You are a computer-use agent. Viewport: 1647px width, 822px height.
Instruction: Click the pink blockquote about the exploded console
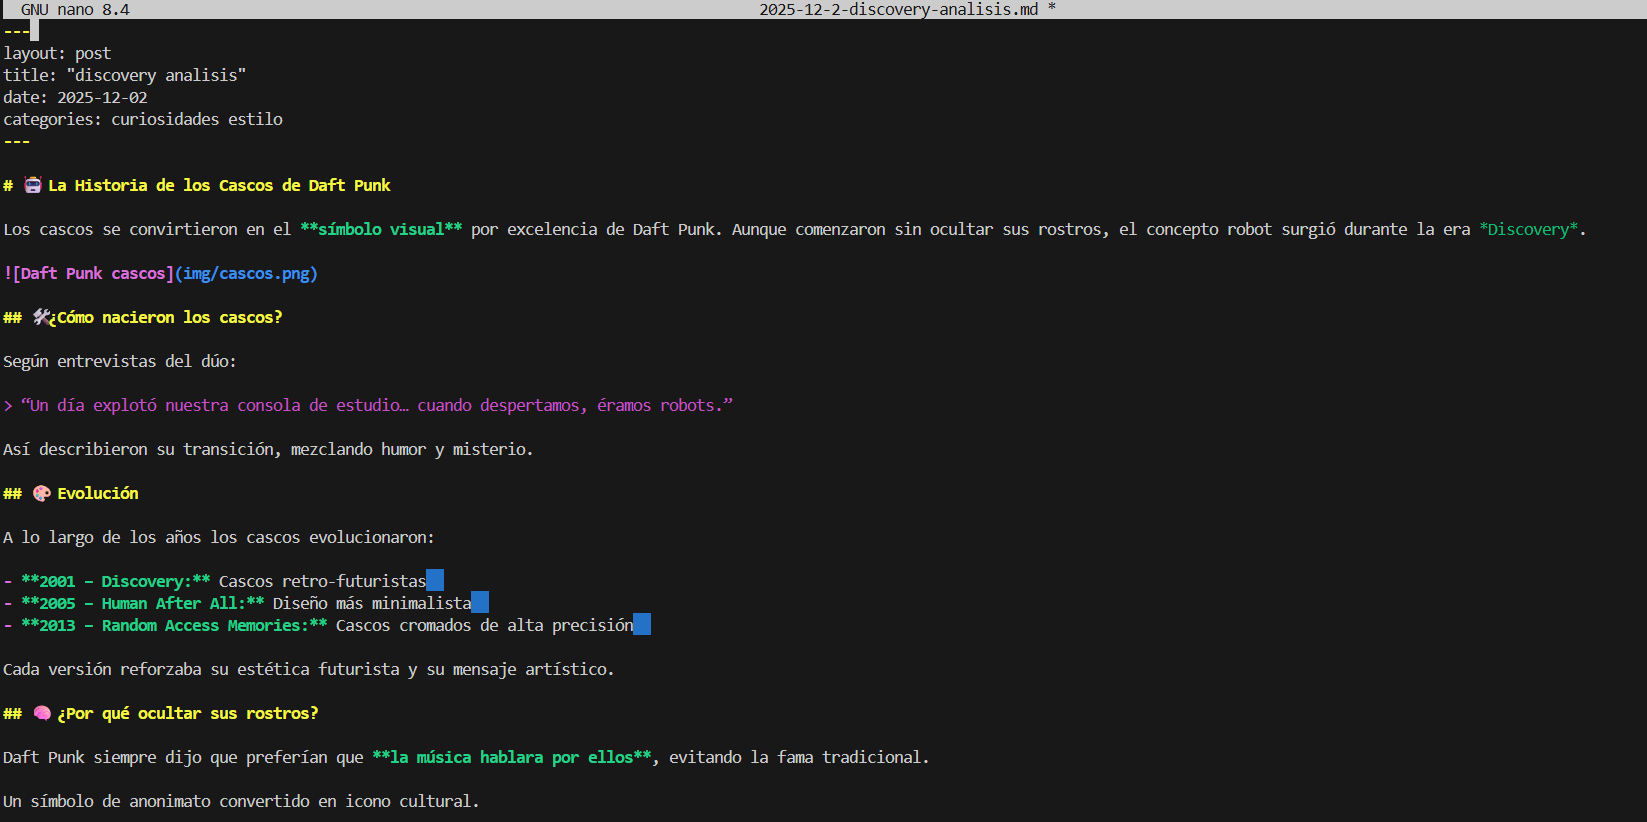coord(376,405)
